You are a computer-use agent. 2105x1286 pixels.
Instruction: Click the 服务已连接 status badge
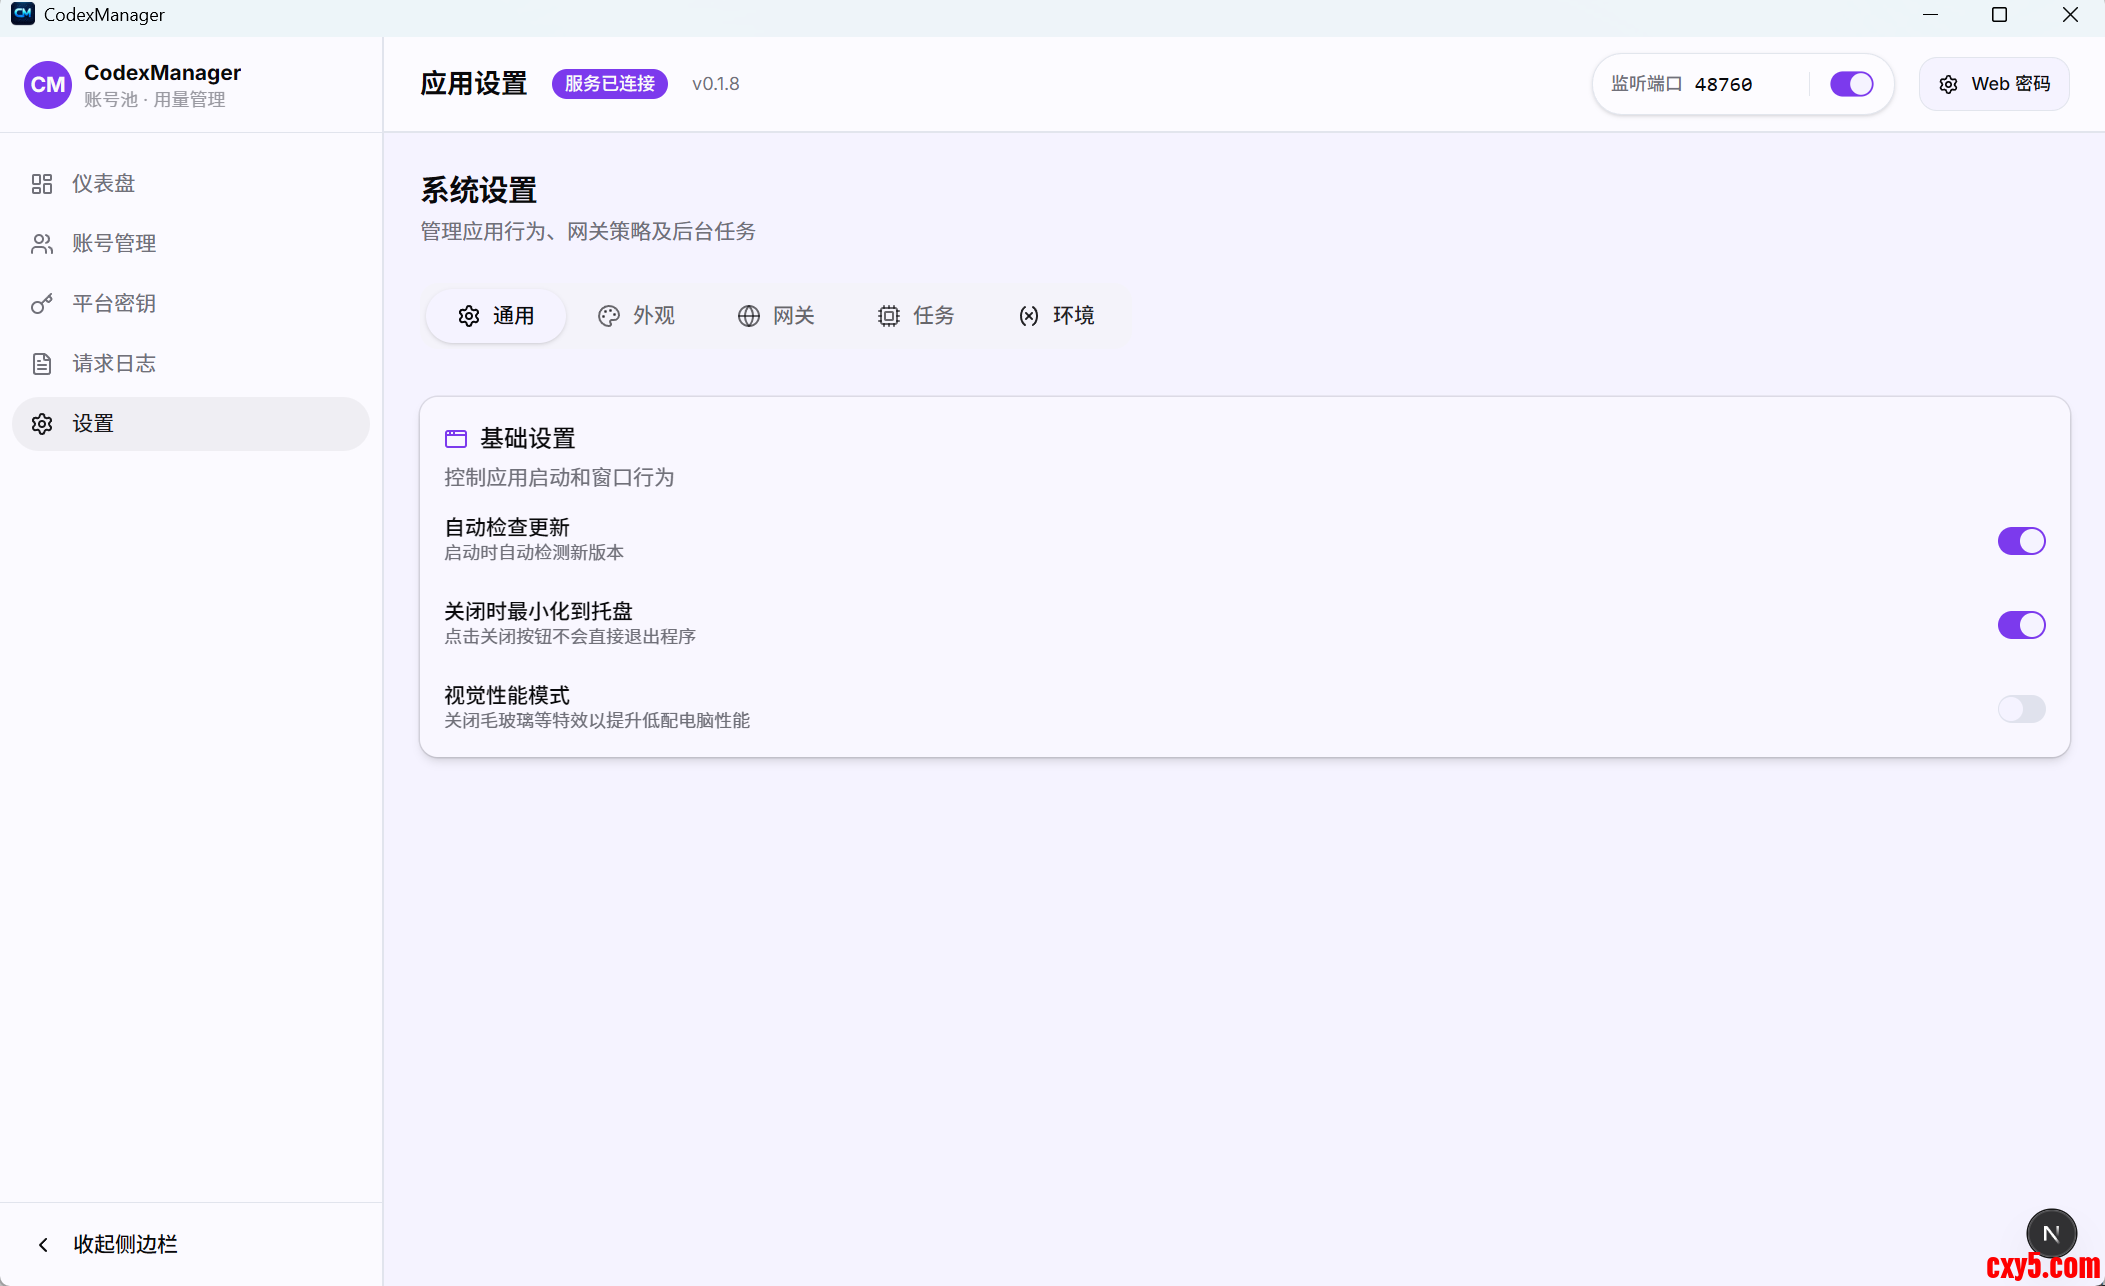(609, 84)
